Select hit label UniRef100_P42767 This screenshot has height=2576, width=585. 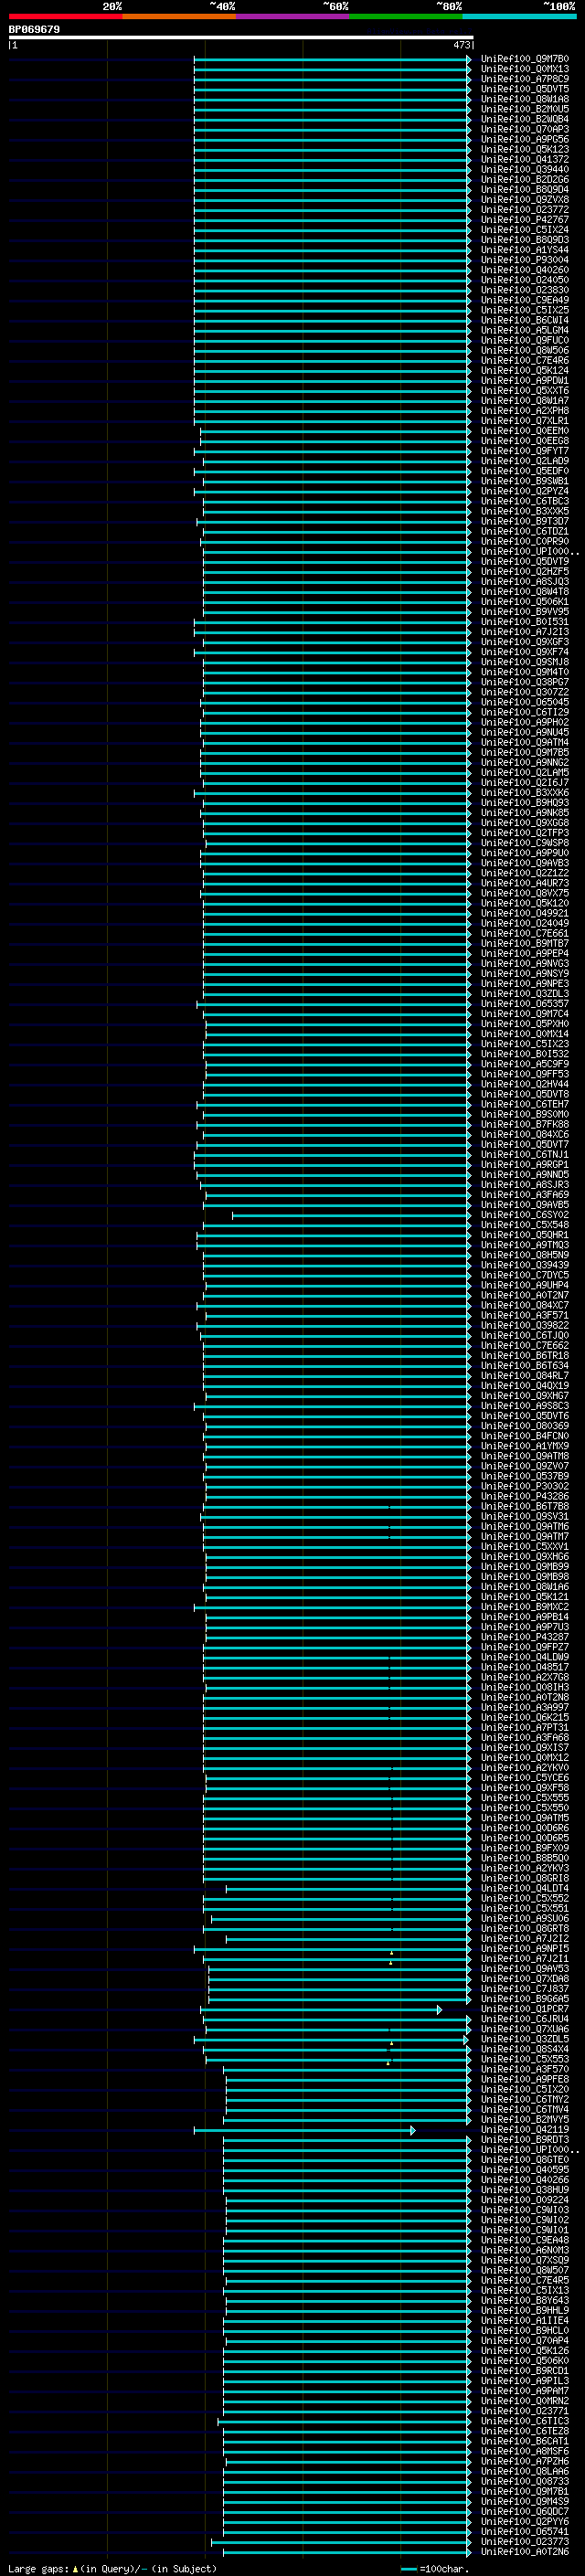(525, 219)
